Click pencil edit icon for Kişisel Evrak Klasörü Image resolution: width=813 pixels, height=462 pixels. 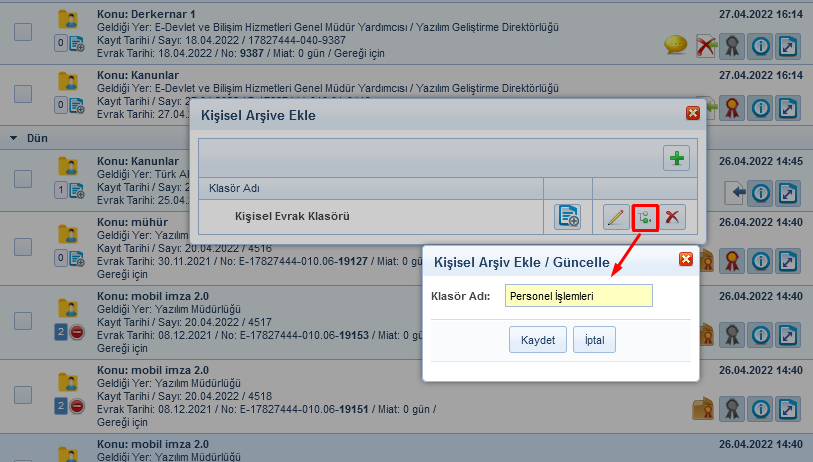coord(616,216)
